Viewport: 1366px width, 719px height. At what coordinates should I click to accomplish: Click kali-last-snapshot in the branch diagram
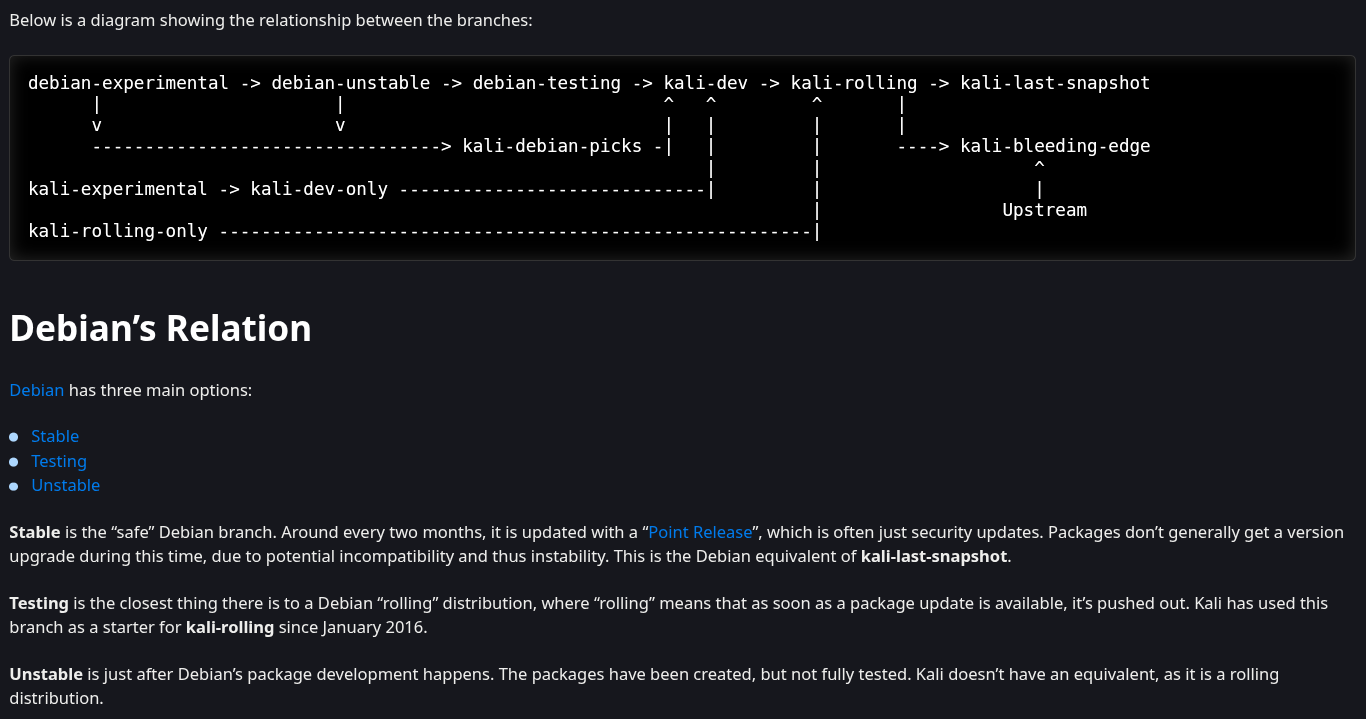1055,83
